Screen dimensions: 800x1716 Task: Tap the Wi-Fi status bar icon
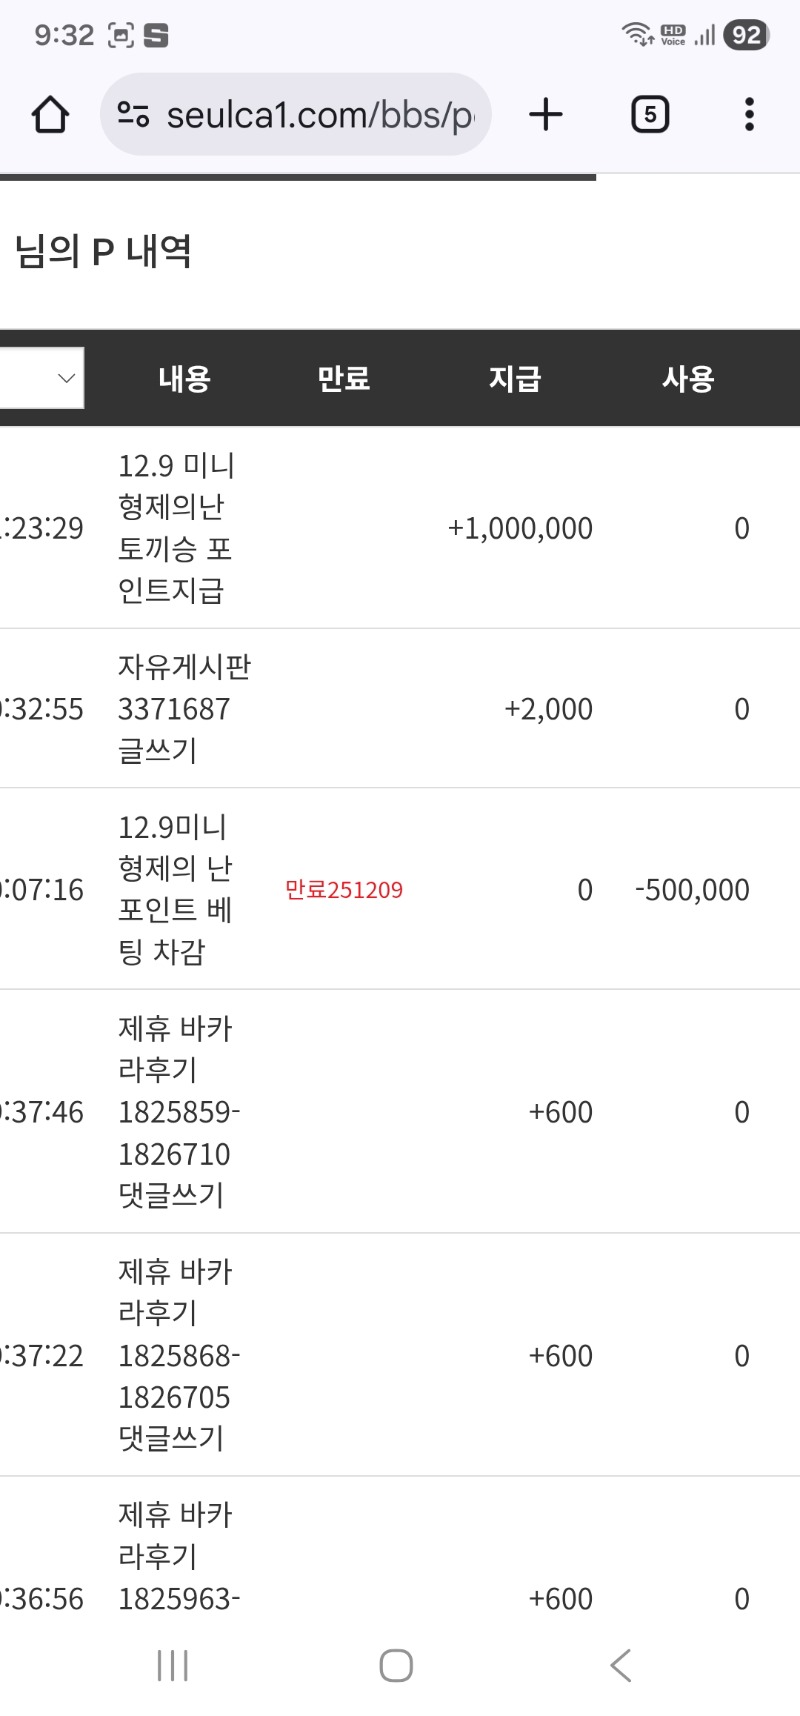click(x=636, y=33)
